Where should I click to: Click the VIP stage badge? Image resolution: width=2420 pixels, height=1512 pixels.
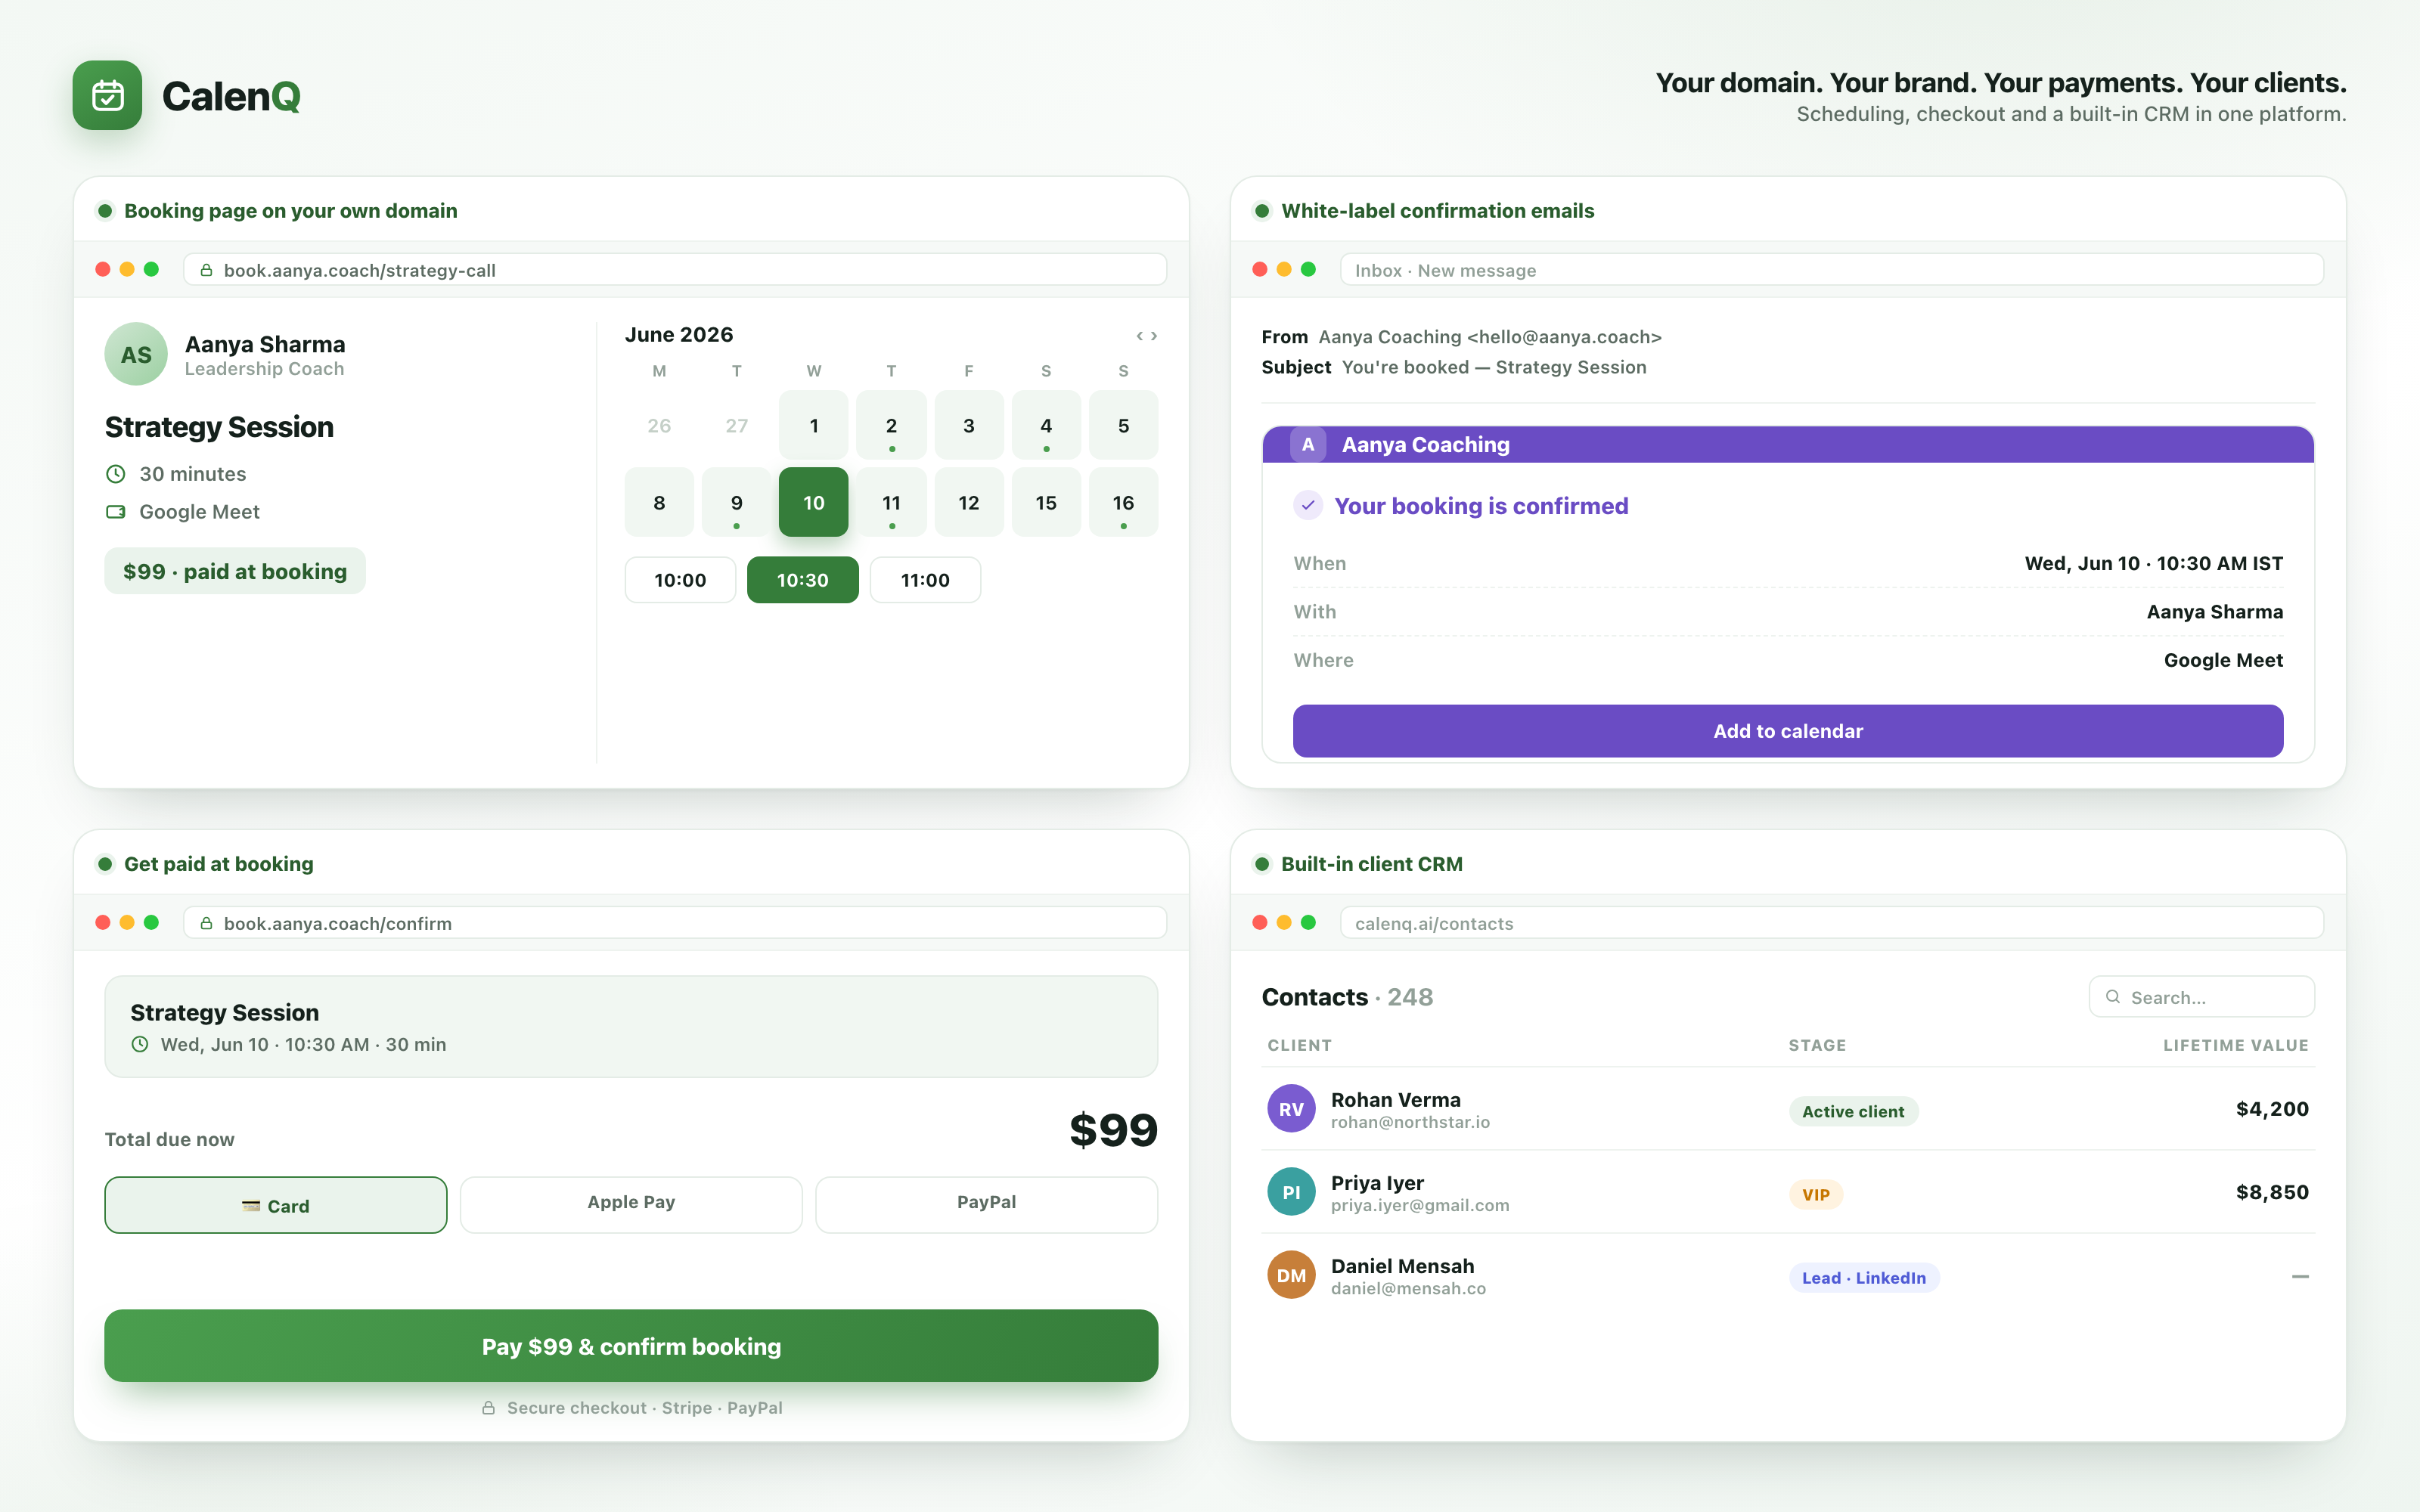point(1816,1194)
